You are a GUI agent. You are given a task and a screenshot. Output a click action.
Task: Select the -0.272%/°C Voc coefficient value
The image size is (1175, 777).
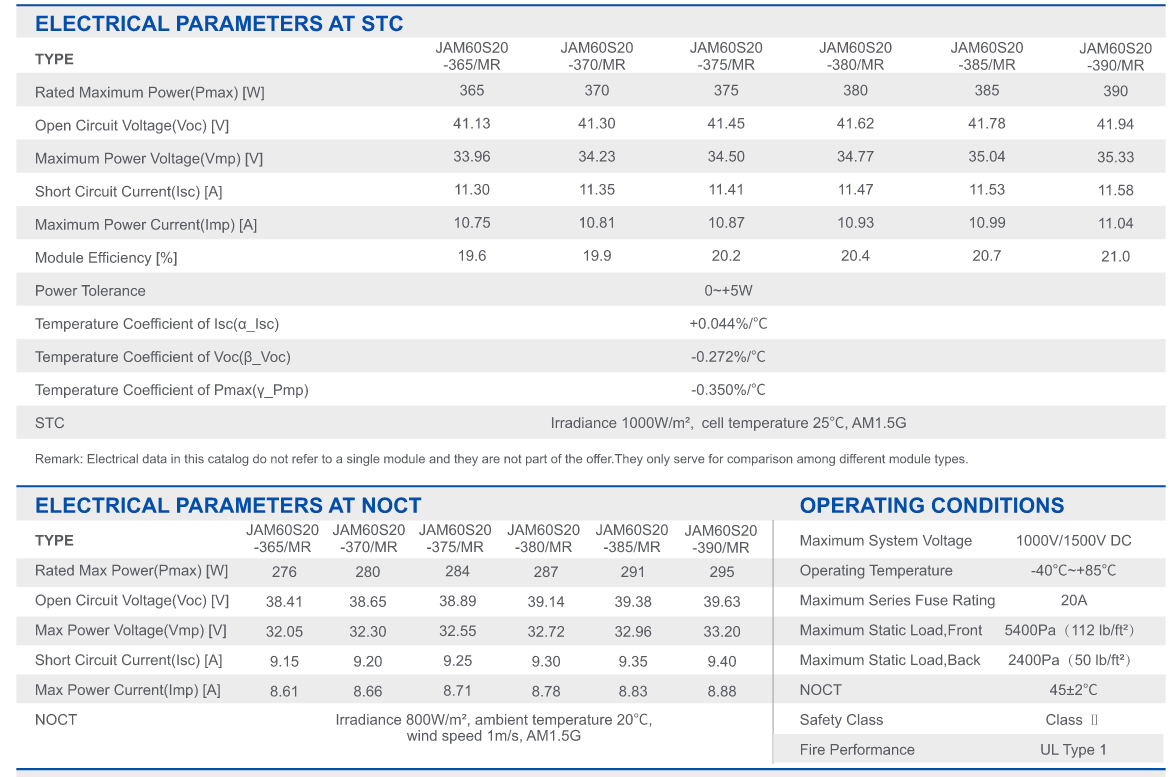(x=728, y=357)
